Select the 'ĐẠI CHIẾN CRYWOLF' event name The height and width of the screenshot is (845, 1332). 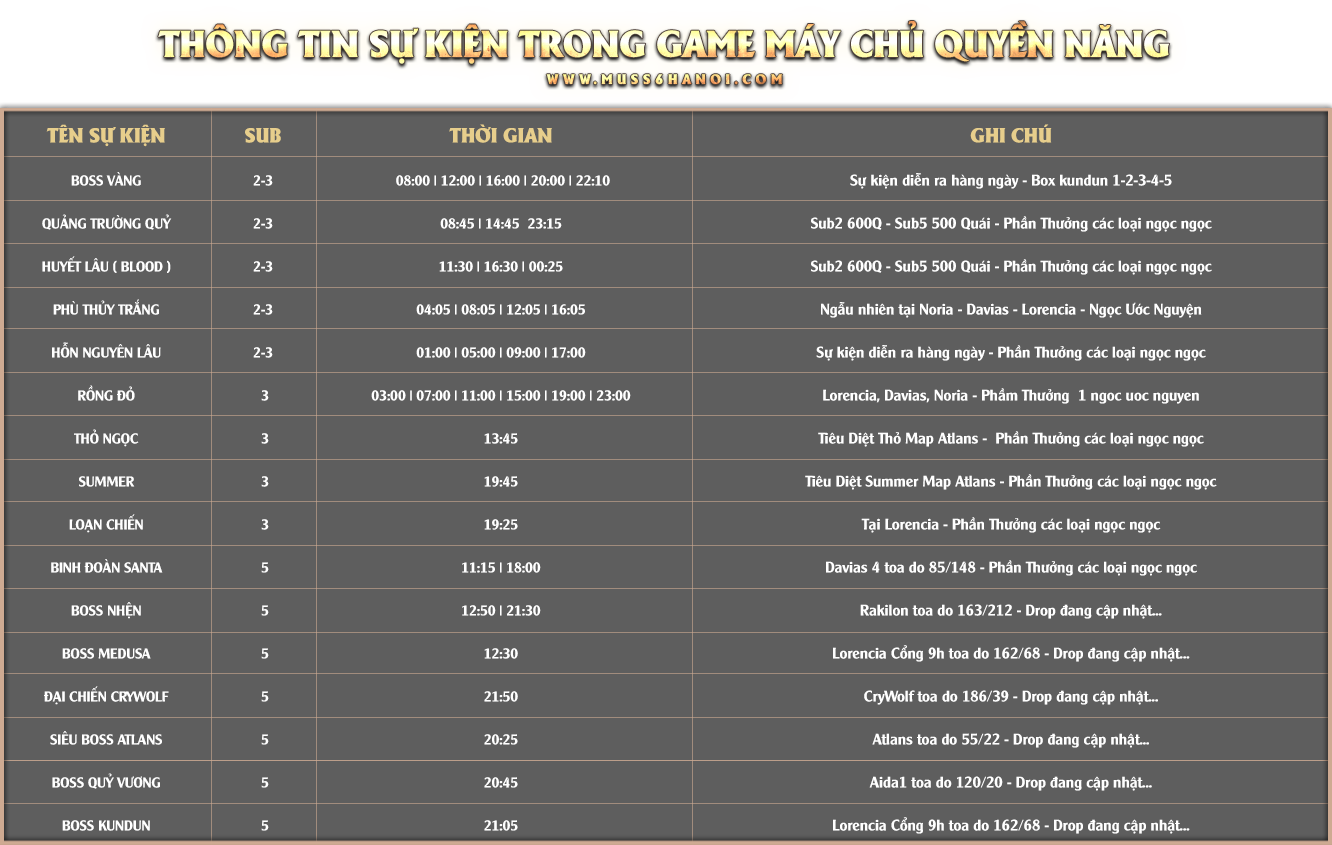coord(106,697)
